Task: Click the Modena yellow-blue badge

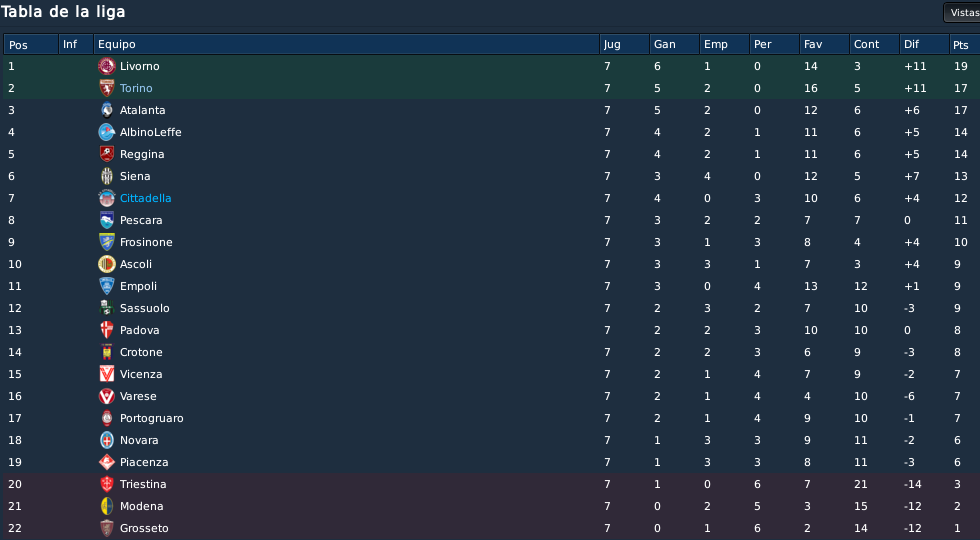Action: pos(107,506)
